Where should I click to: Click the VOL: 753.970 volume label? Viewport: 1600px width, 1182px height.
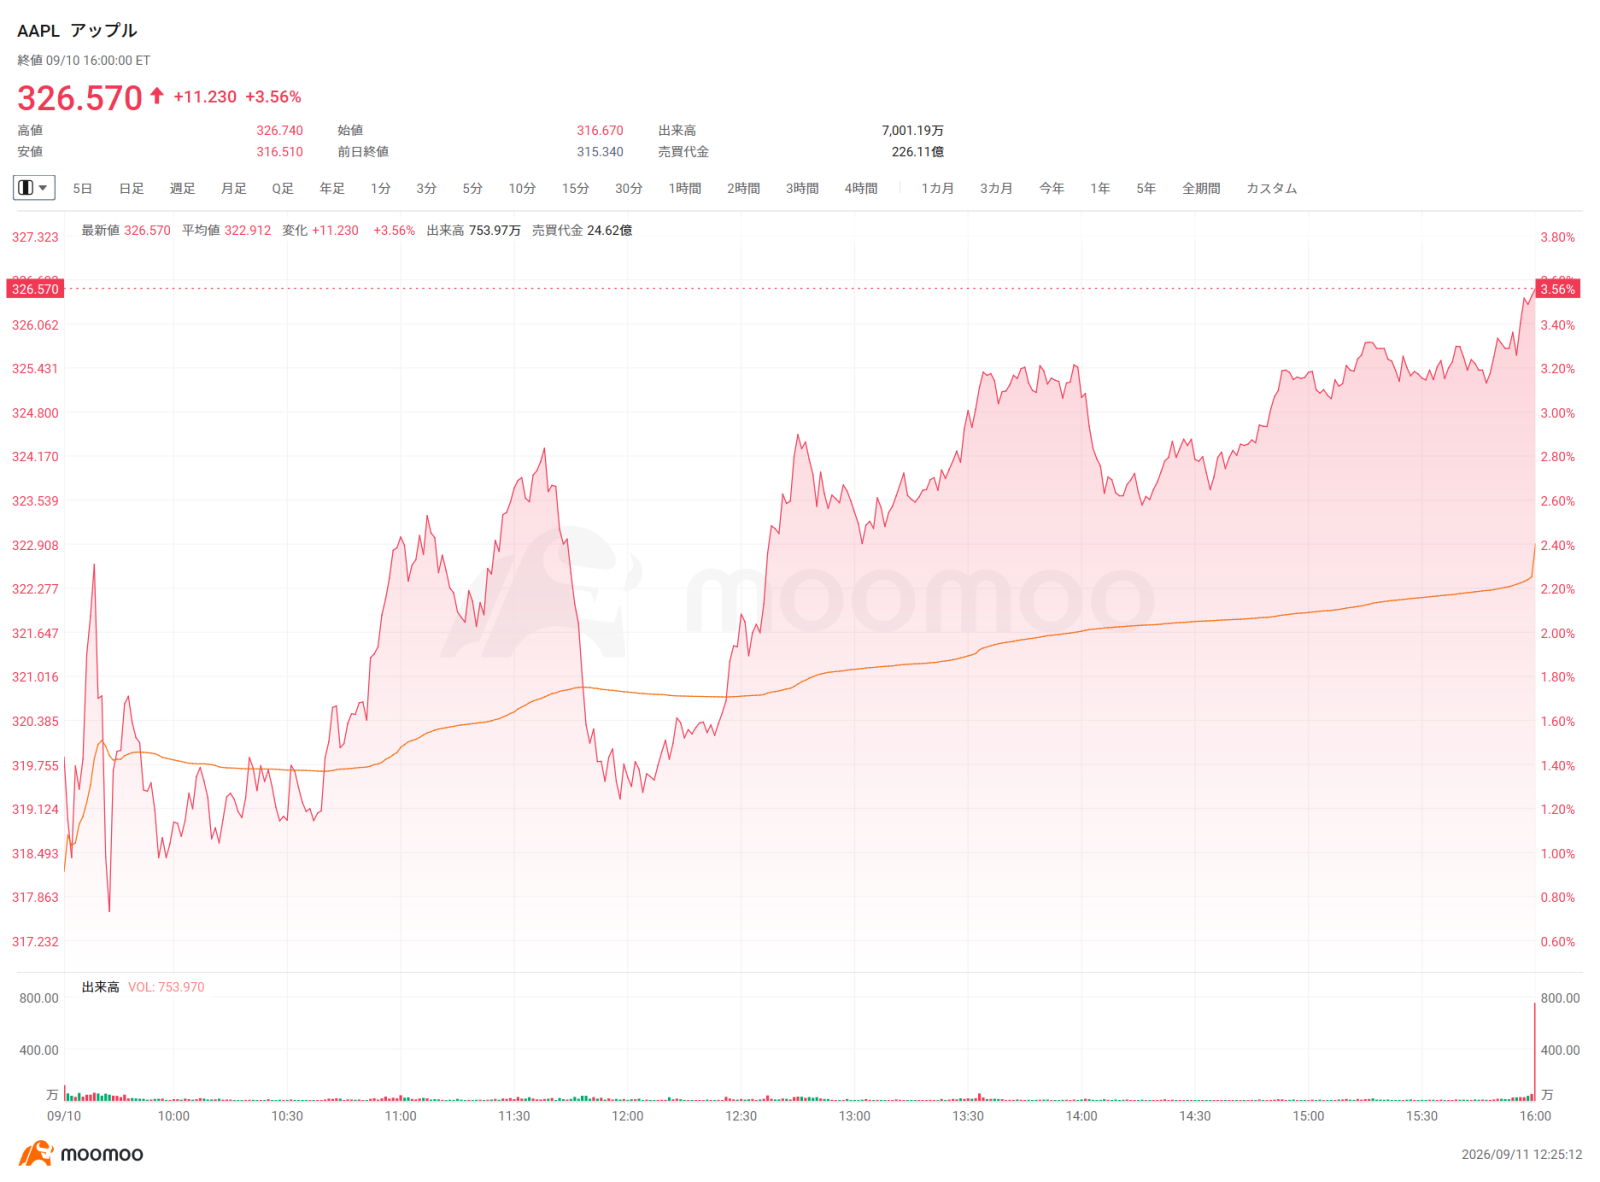(166, 987)
